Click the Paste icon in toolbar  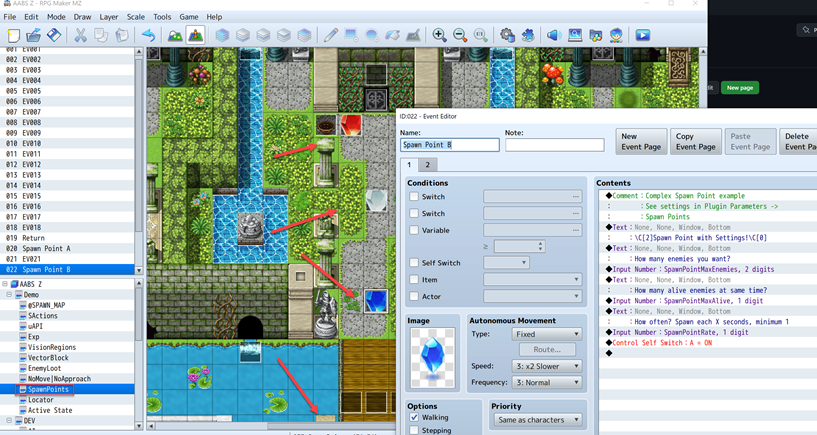[x=121, y=35]
